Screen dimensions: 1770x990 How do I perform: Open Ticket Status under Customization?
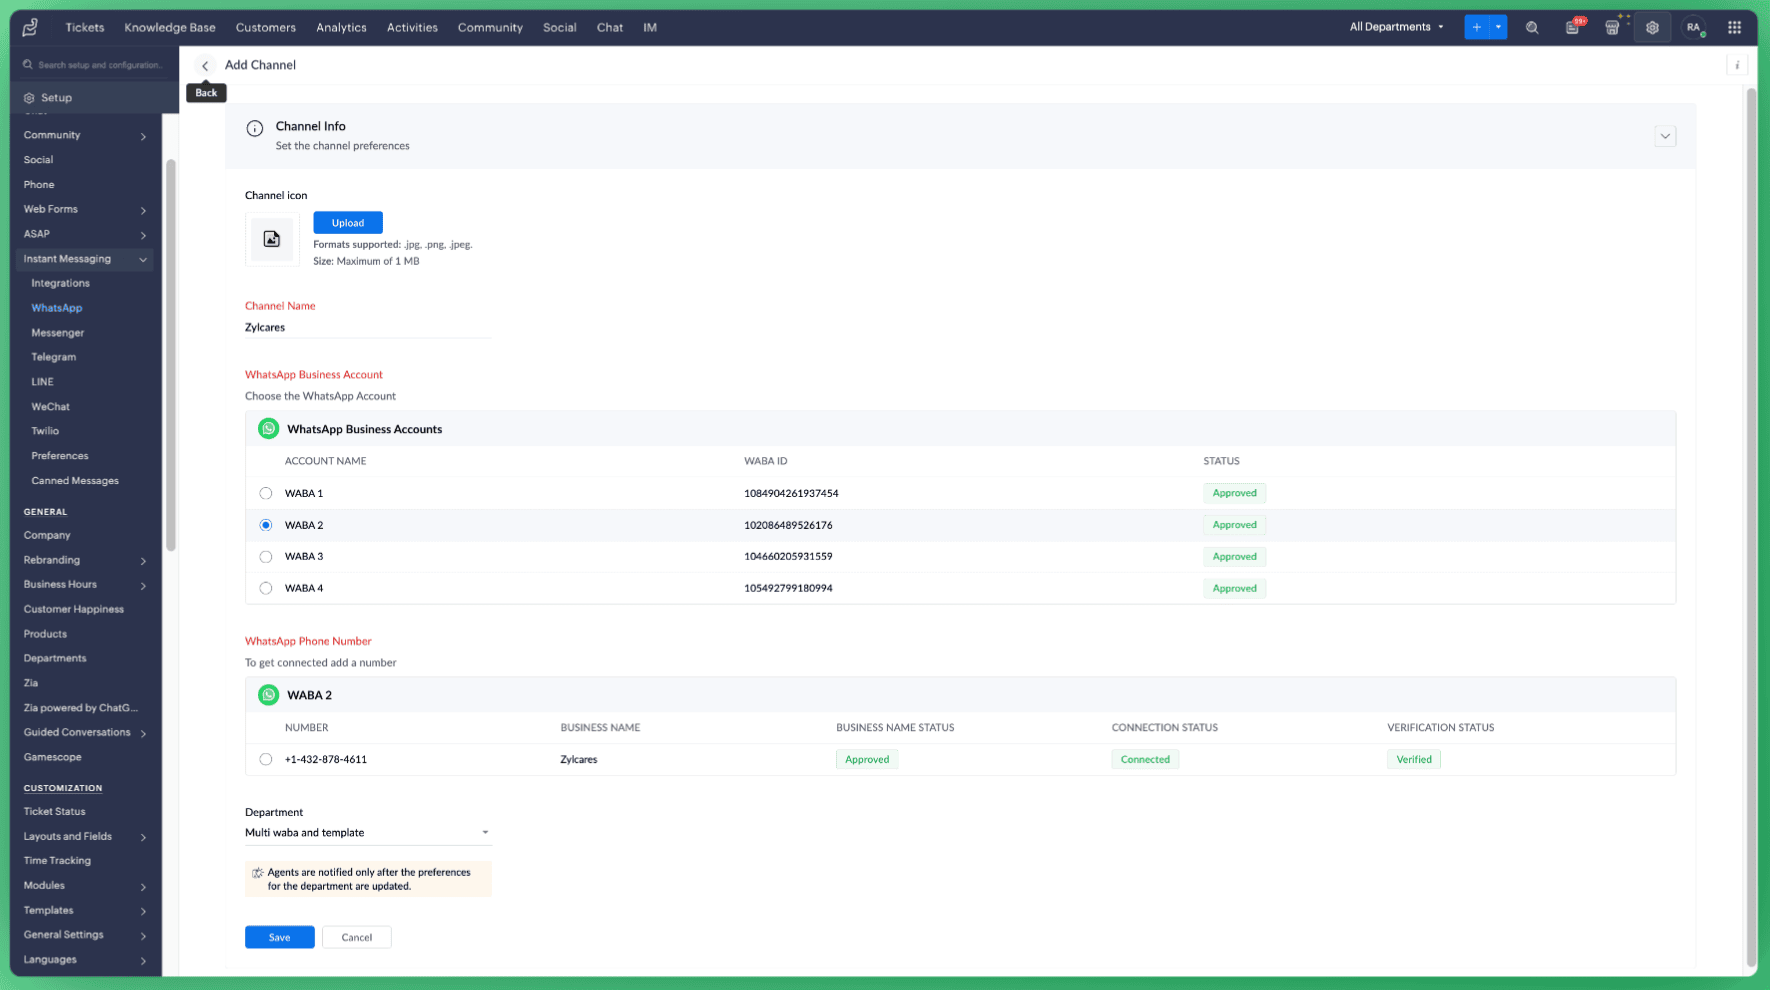(x=55, y=812)
